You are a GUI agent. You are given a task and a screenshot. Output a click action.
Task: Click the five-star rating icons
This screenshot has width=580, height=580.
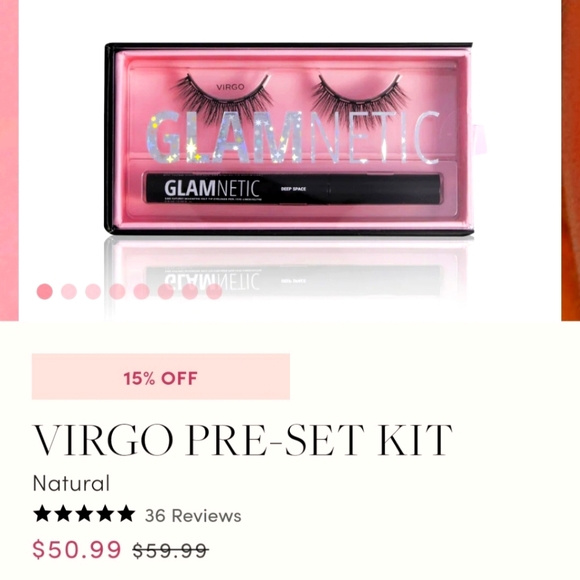coord(84,514)
